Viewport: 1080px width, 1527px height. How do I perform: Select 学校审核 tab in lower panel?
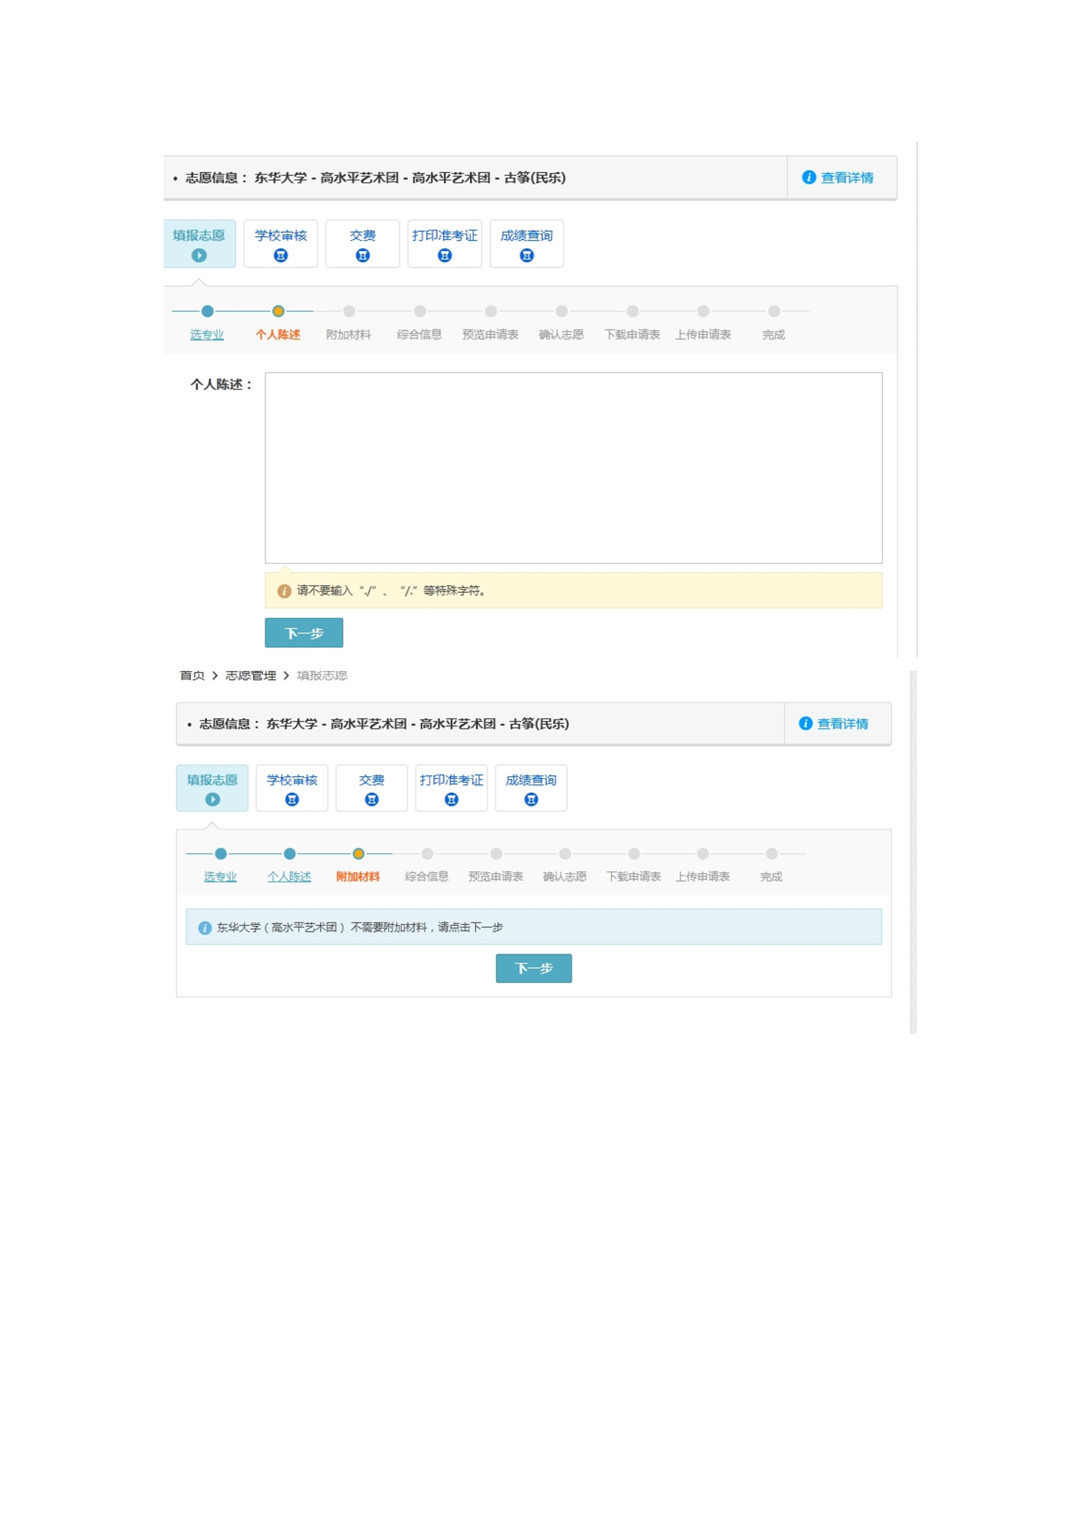tap(292, 788)
